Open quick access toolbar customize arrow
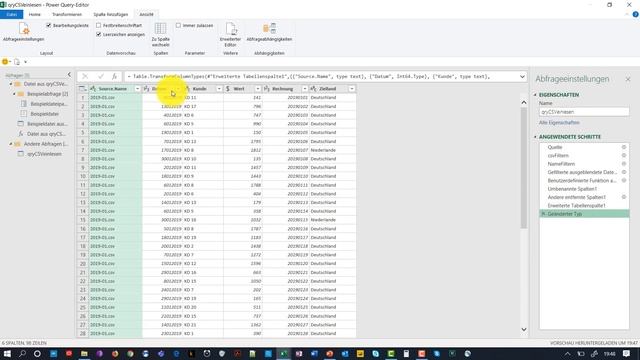Image resolution: width=640 pixels, height=360 pixels. (x=25, y=62)
